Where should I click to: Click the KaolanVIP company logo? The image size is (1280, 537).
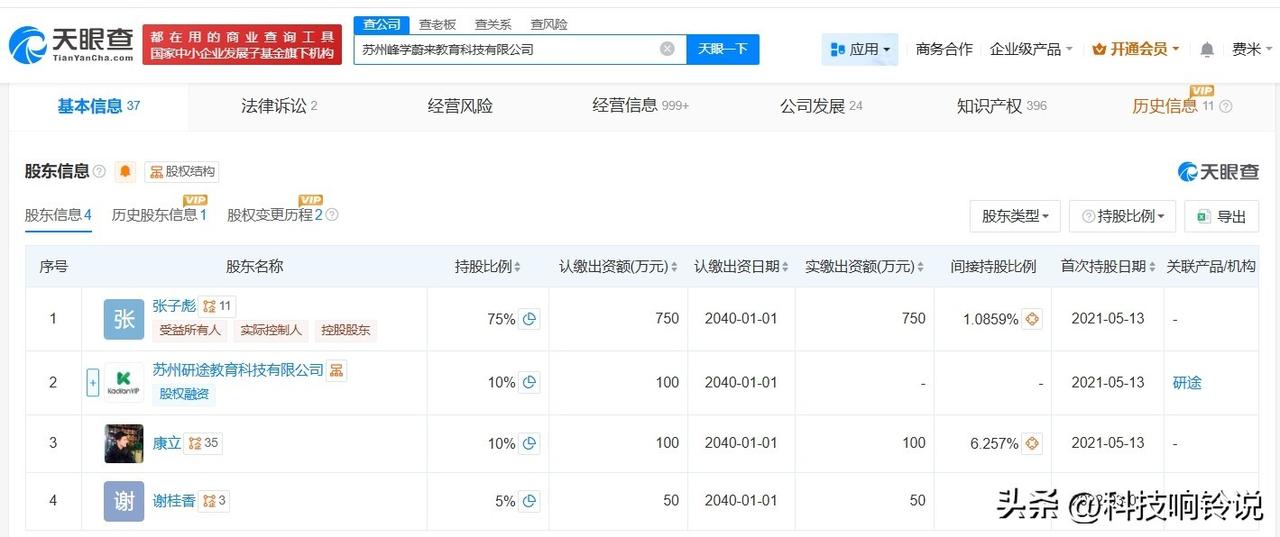point(124,382)
